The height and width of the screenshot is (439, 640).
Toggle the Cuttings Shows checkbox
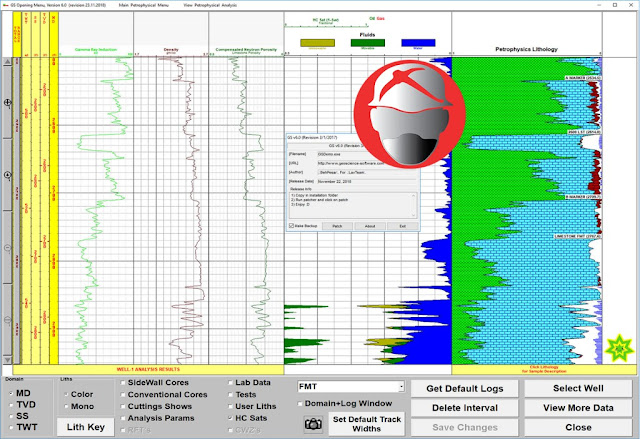pos(123,406)
